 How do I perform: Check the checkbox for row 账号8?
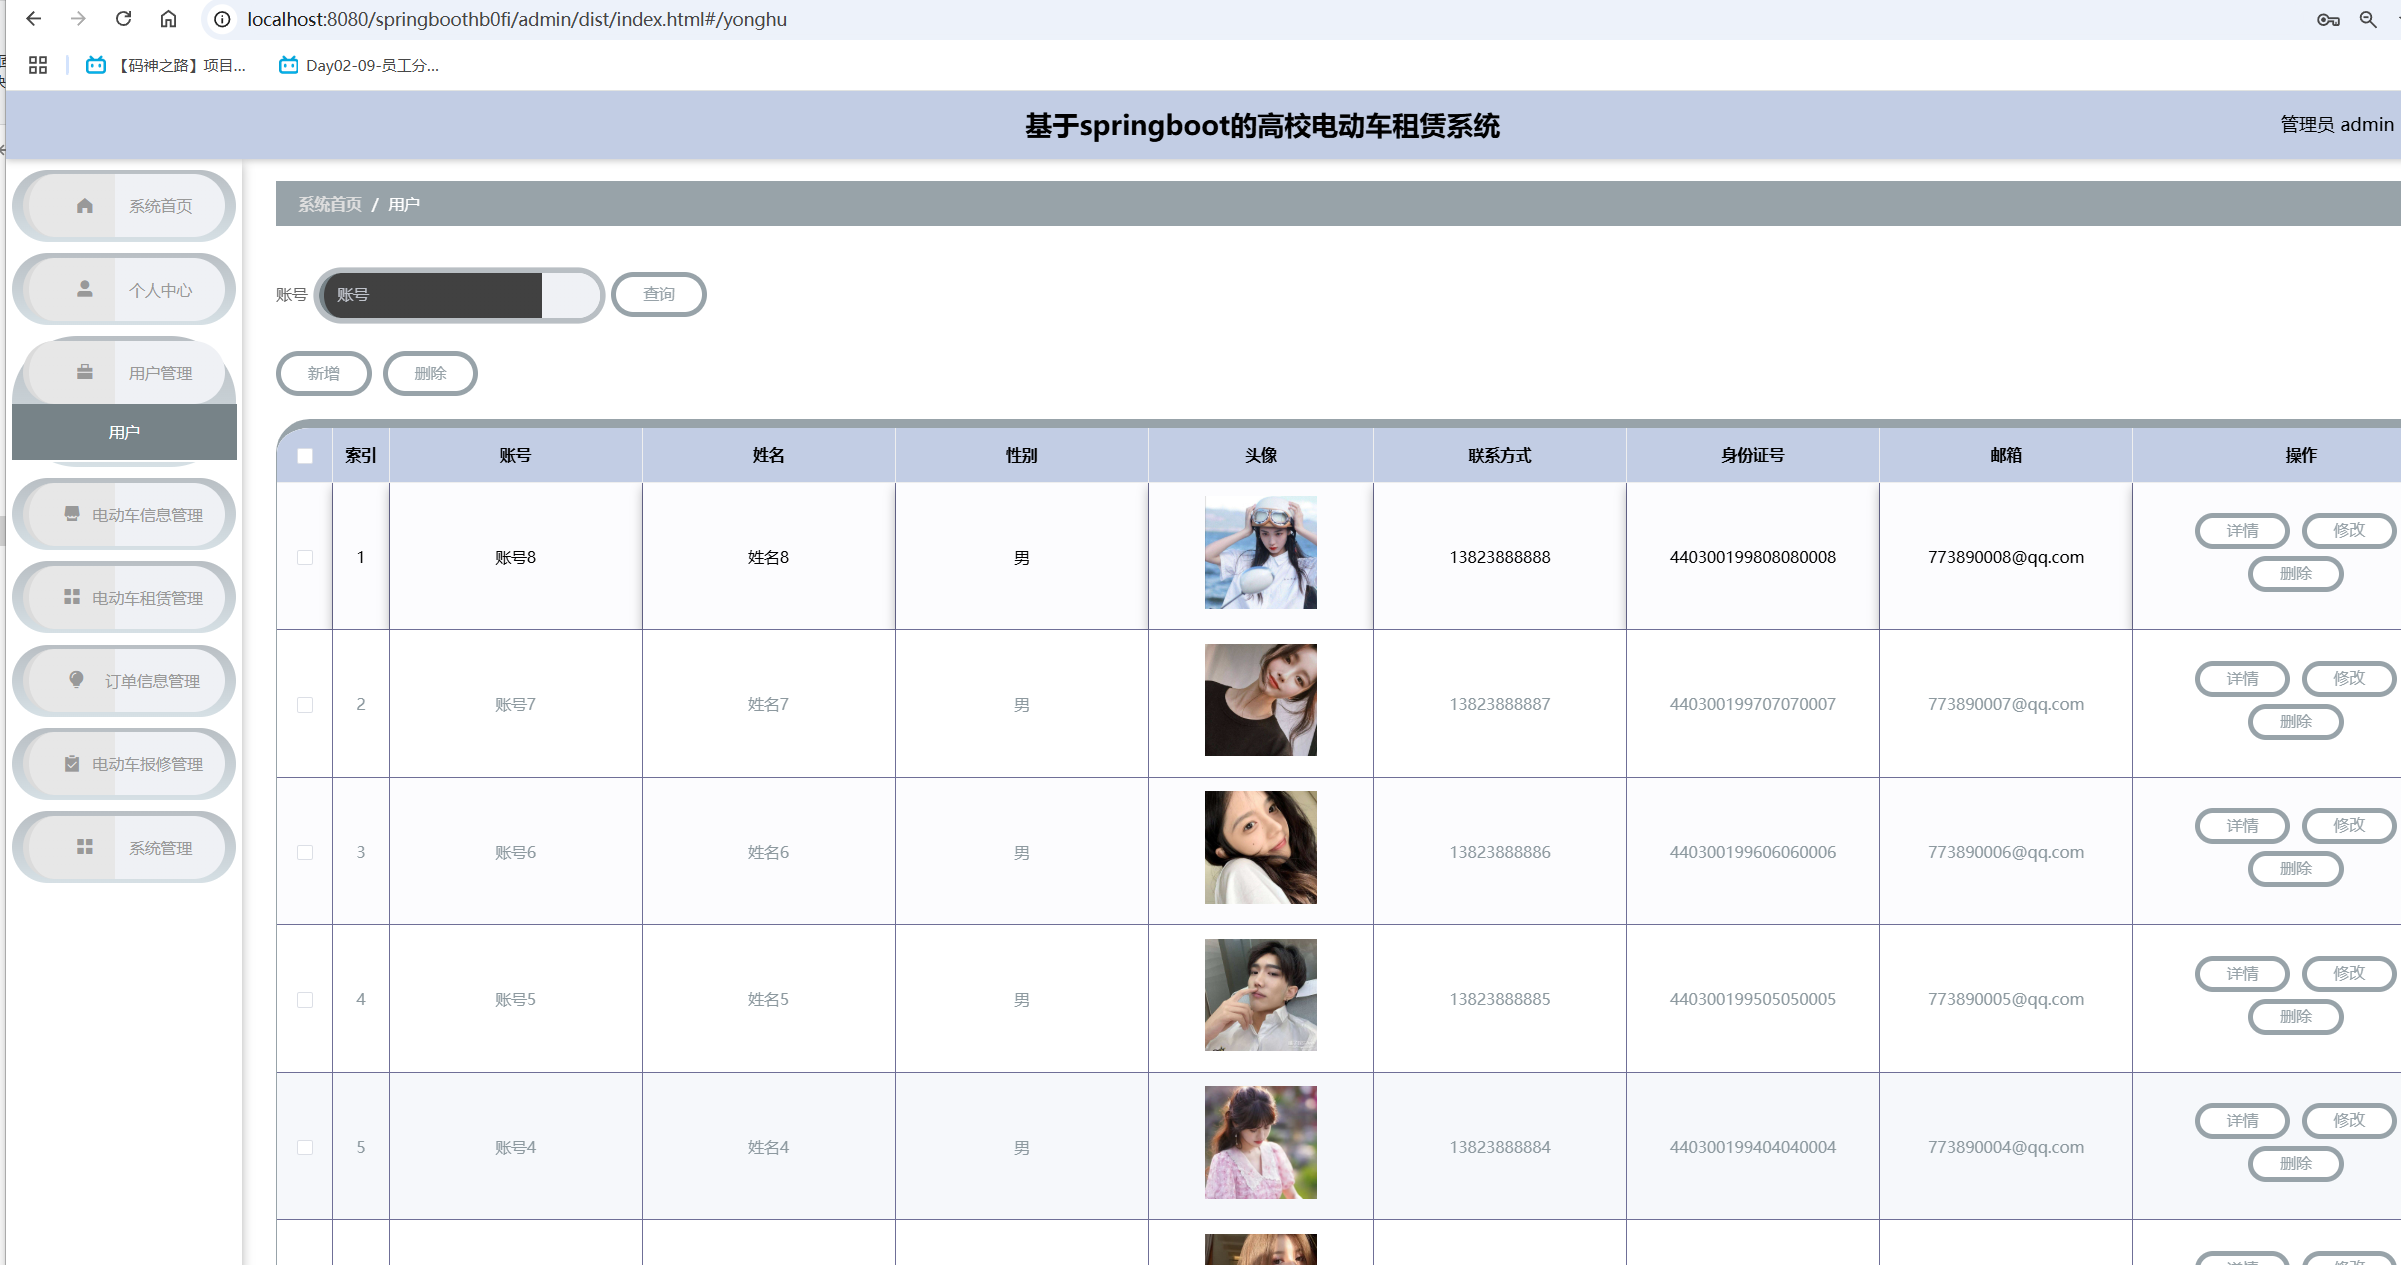coord(305,558)
